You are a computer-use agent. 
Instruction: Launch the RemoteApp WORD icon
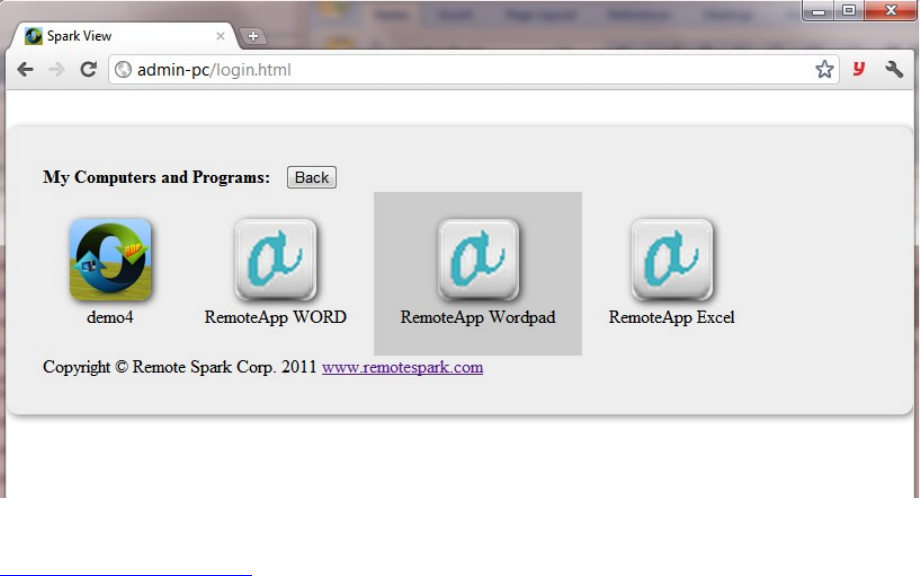[275, 259]
